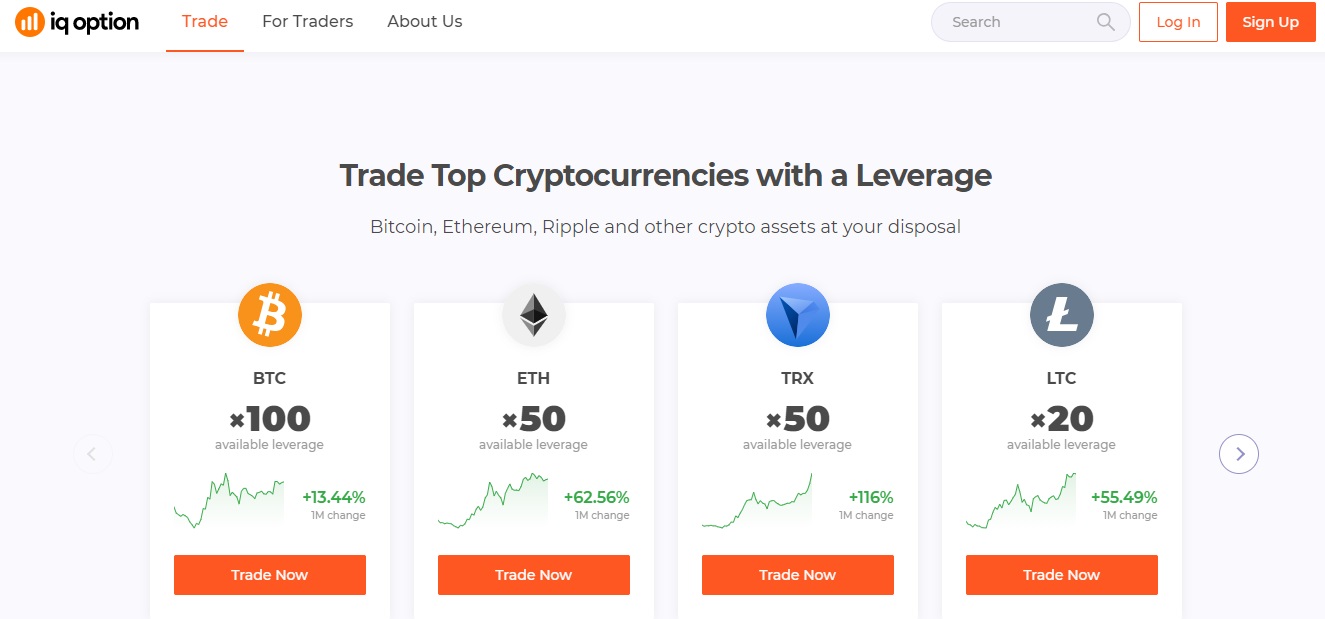1325x619 pixels.
Task: Open the Trade tab
Action: point(205,21)
